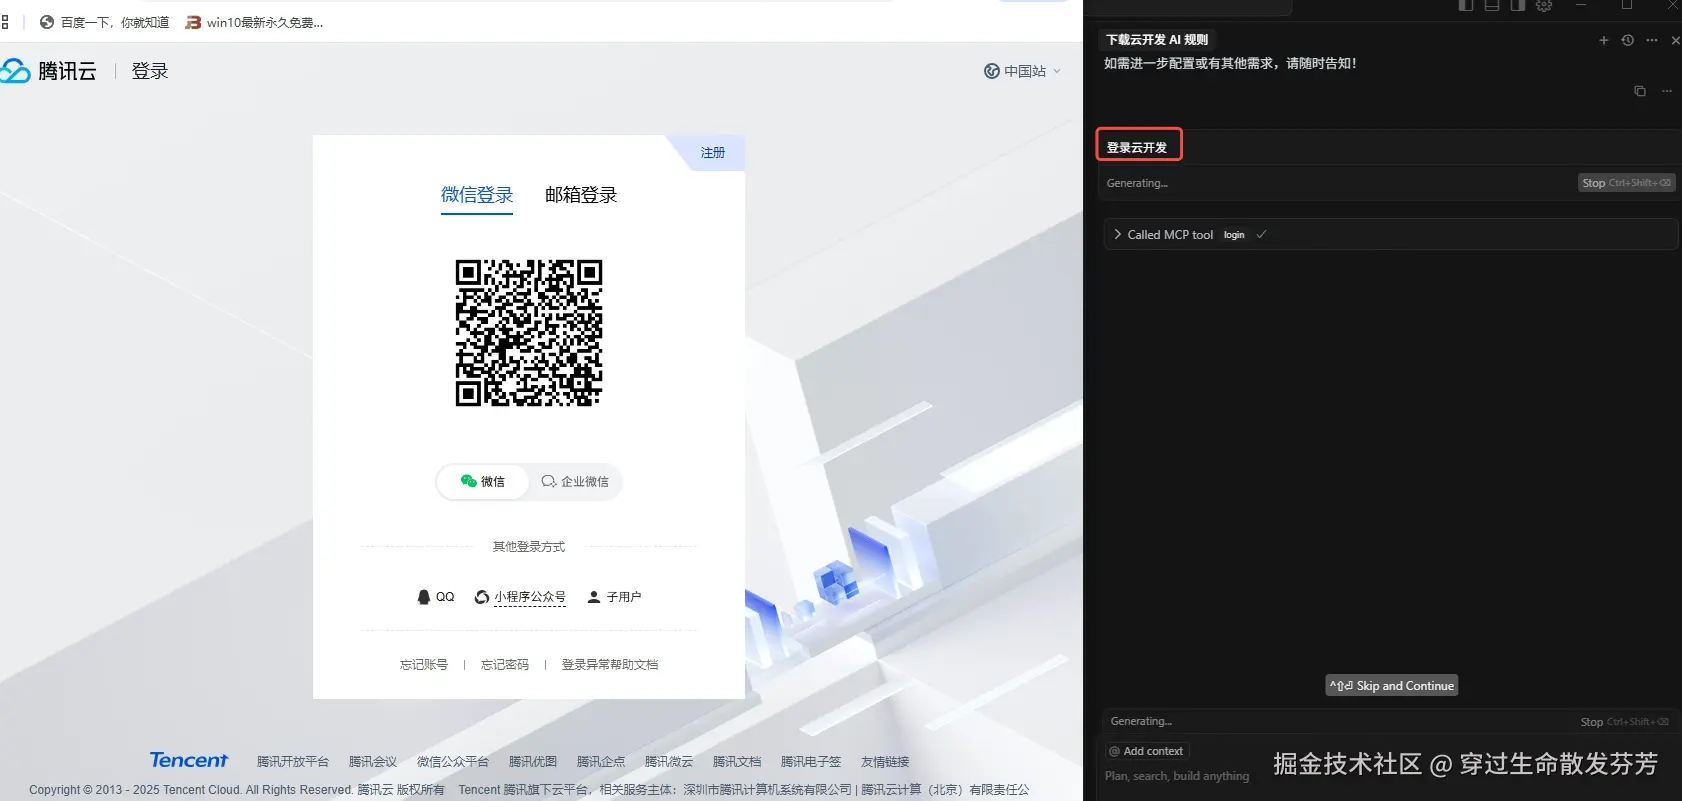Viewport: 1682px width, 801px height.
Task: Open the 微信公众平台 footer link
Action: tap(453, 762)
